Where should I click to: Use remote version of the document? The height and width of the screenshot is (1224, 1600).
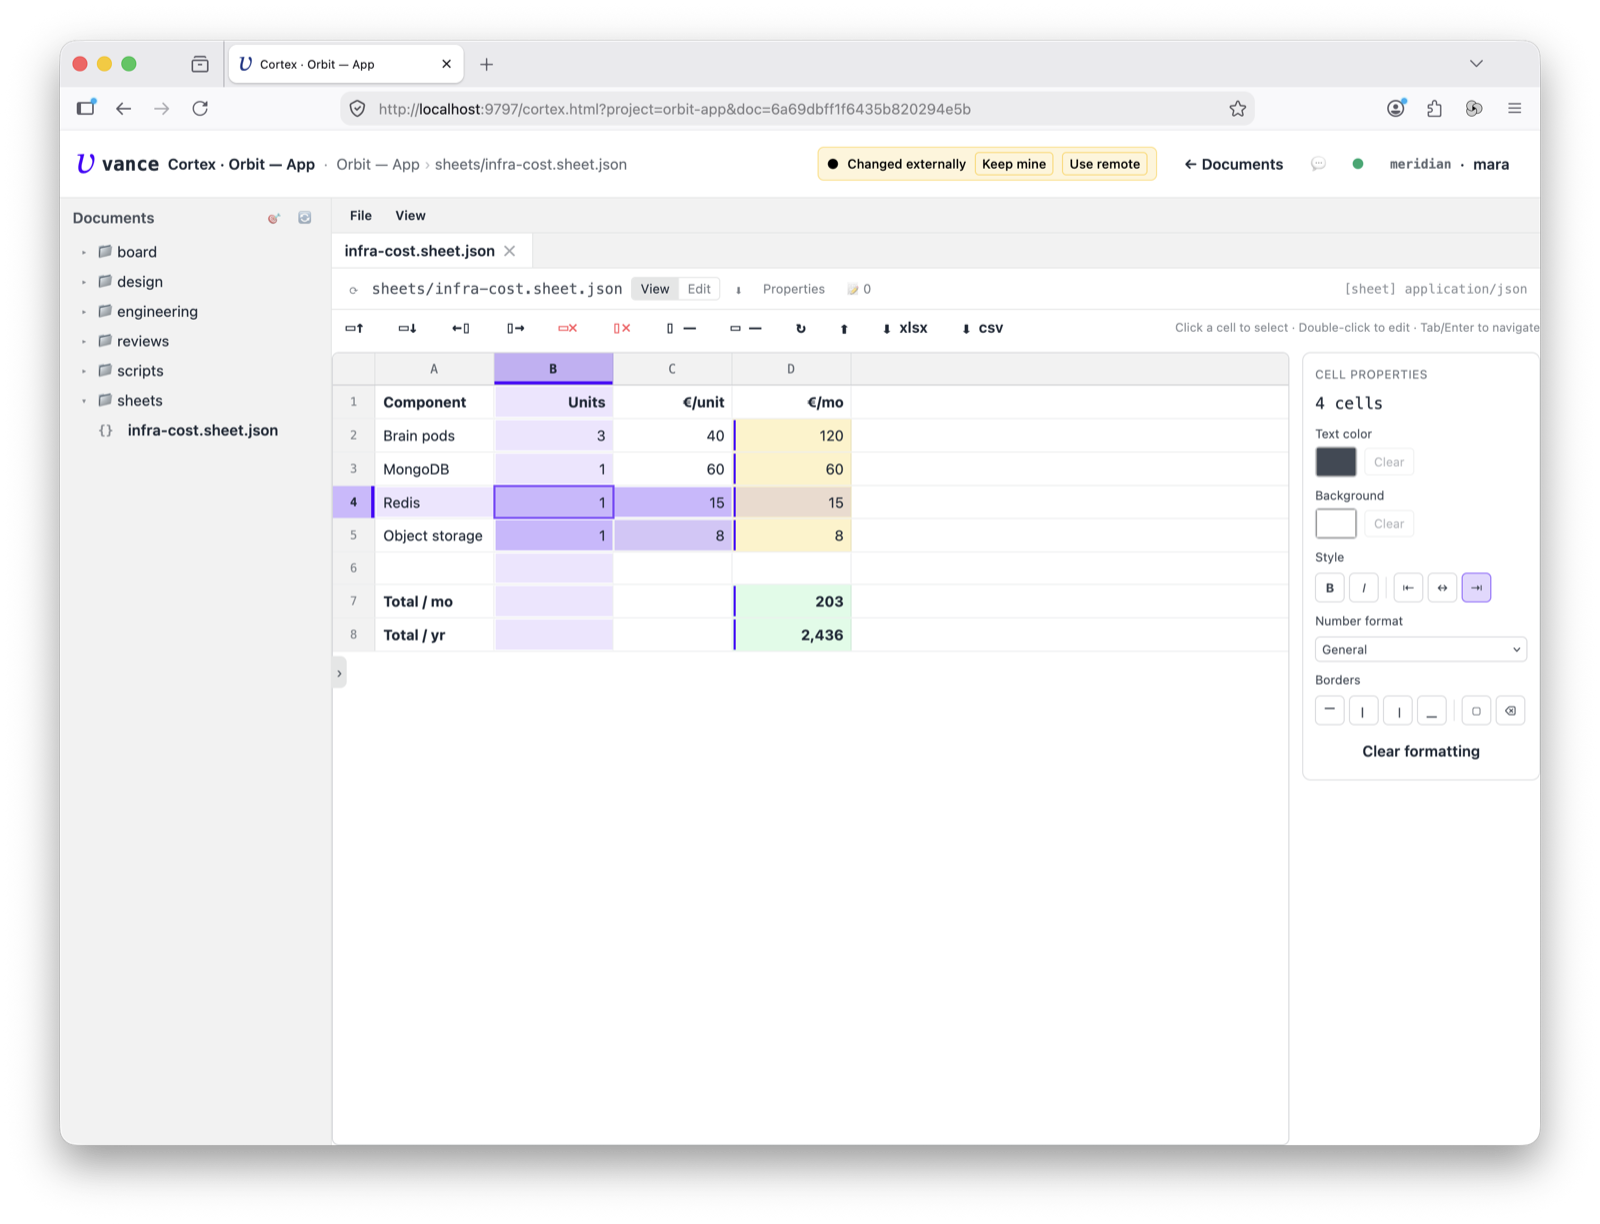click(x=1104, y=164)
